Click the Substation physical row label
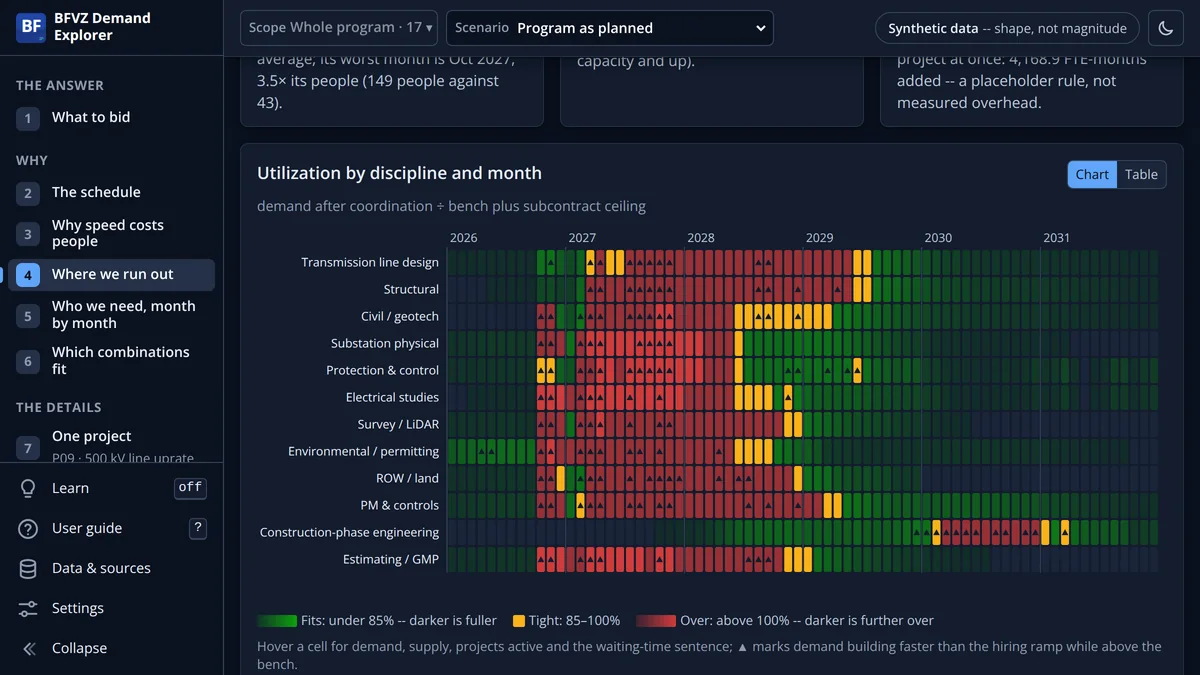Screen dimensions: 1200x675 385,344
